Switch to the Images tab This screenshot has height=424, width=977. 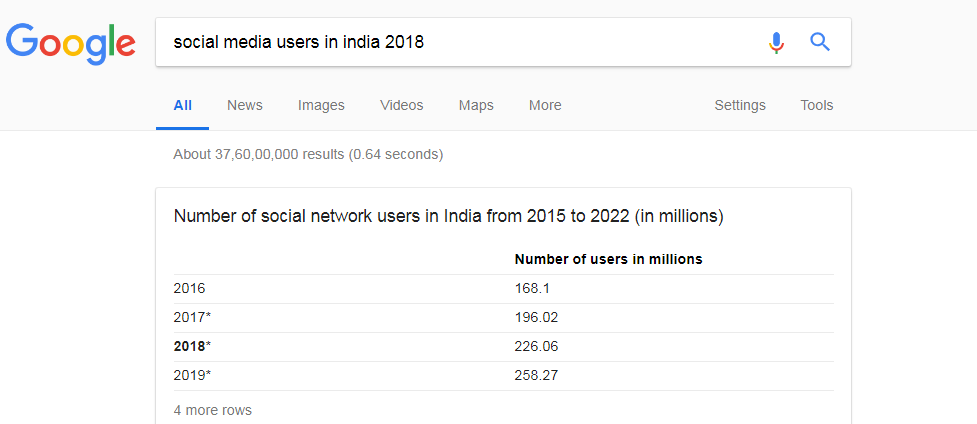pos(321,105)
